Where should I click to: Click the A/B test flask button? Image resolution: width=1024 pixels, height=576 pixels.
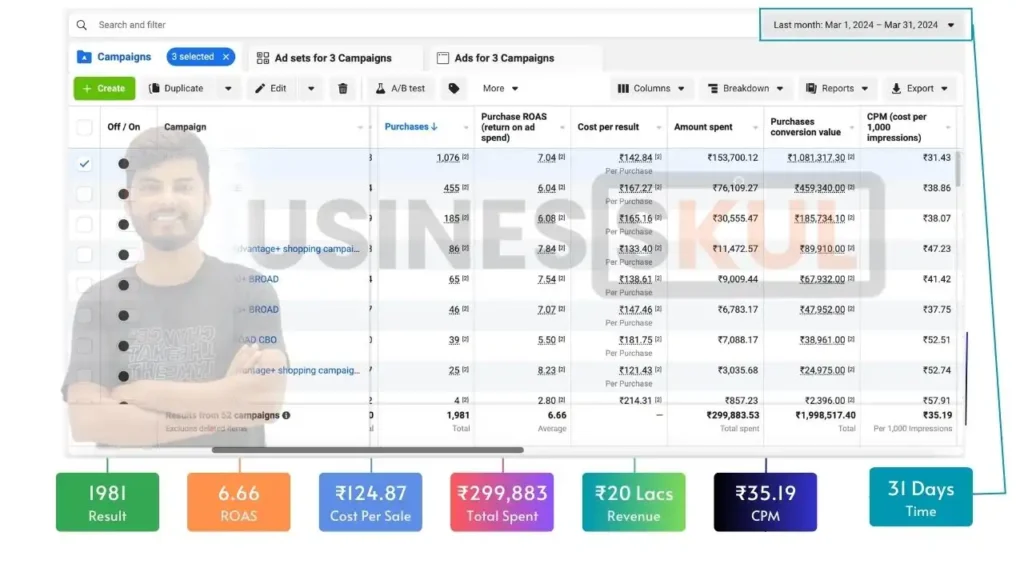pos(400,89)
